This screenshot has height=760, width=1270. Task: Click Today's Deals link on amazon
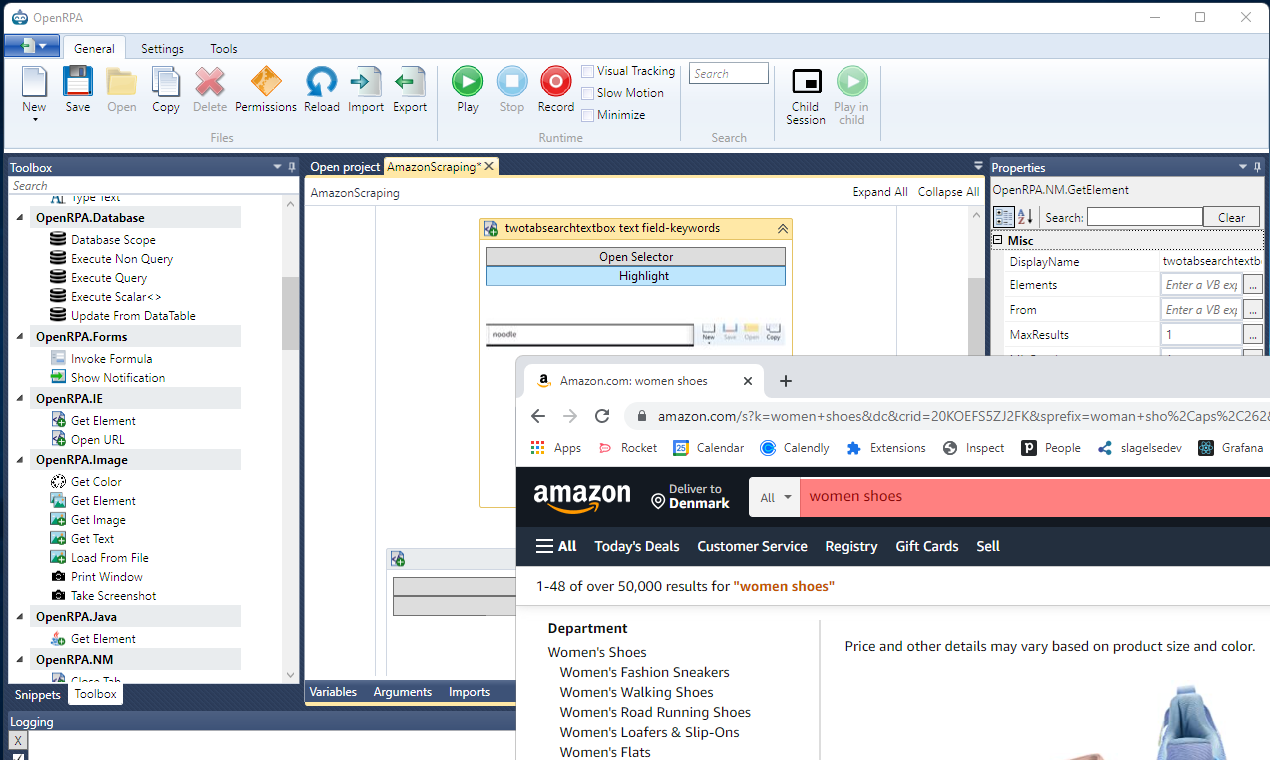(x=637, y=546)
